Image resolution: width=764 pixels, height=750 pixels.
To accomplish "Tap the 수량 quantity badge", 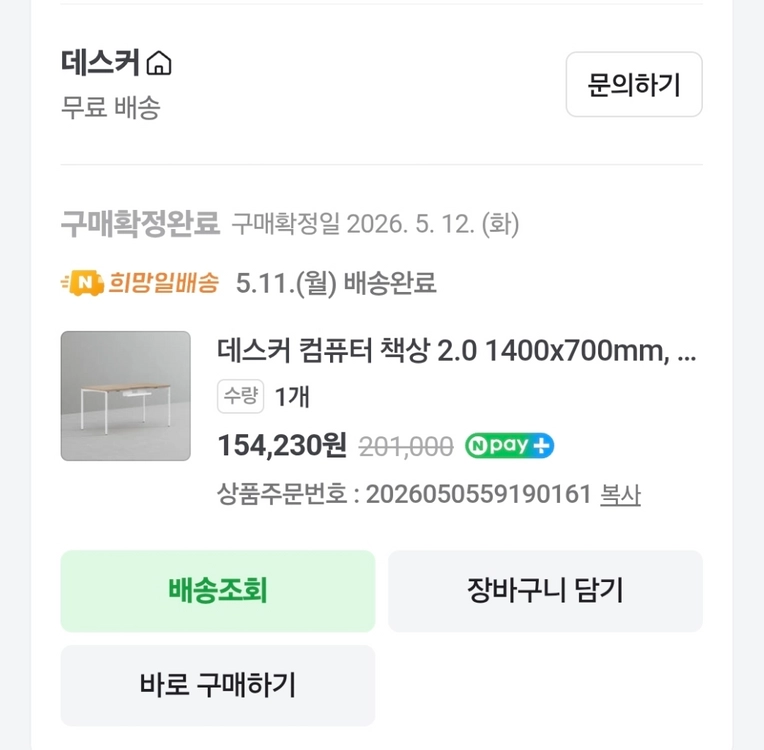I will (x=240, y=396).
